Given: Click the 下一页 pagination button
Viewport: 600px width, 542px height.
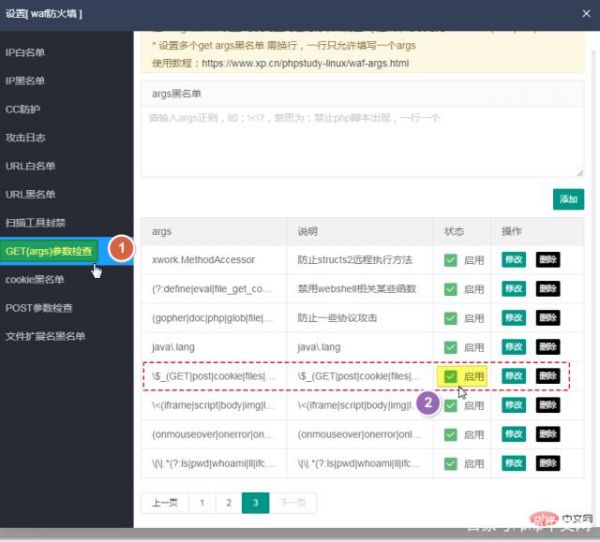Looking at the screenshot, I should coord(293,503).
